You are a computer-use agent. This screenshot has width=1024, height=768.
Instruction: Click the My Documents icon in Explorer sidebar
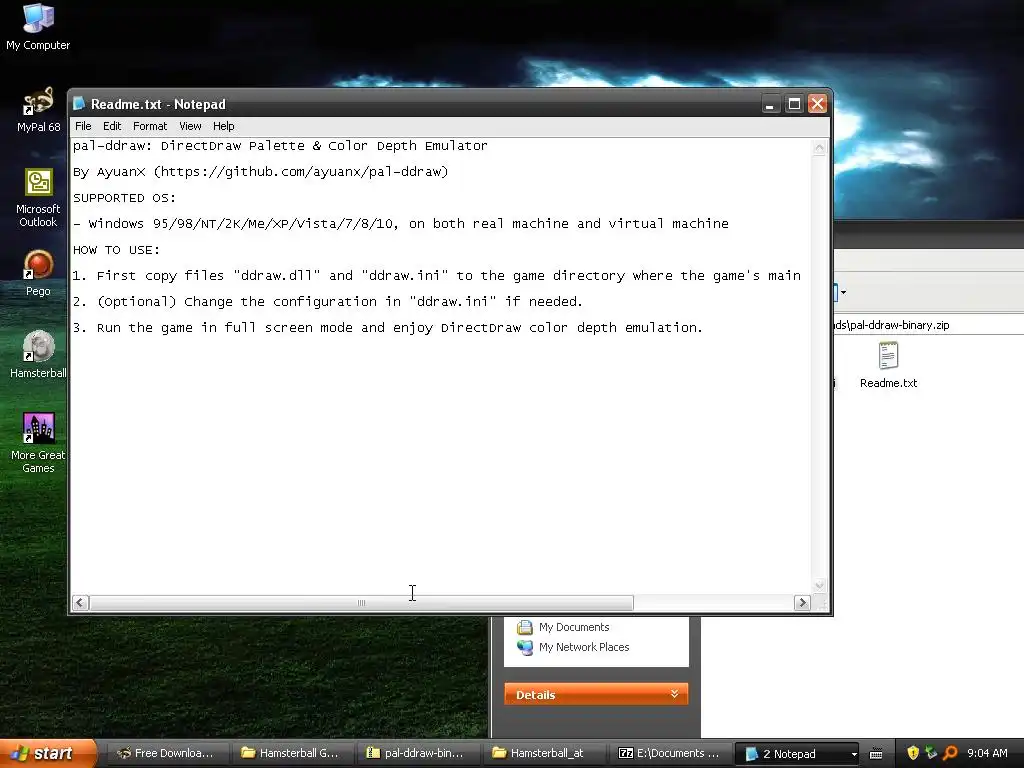pos(524,628)
